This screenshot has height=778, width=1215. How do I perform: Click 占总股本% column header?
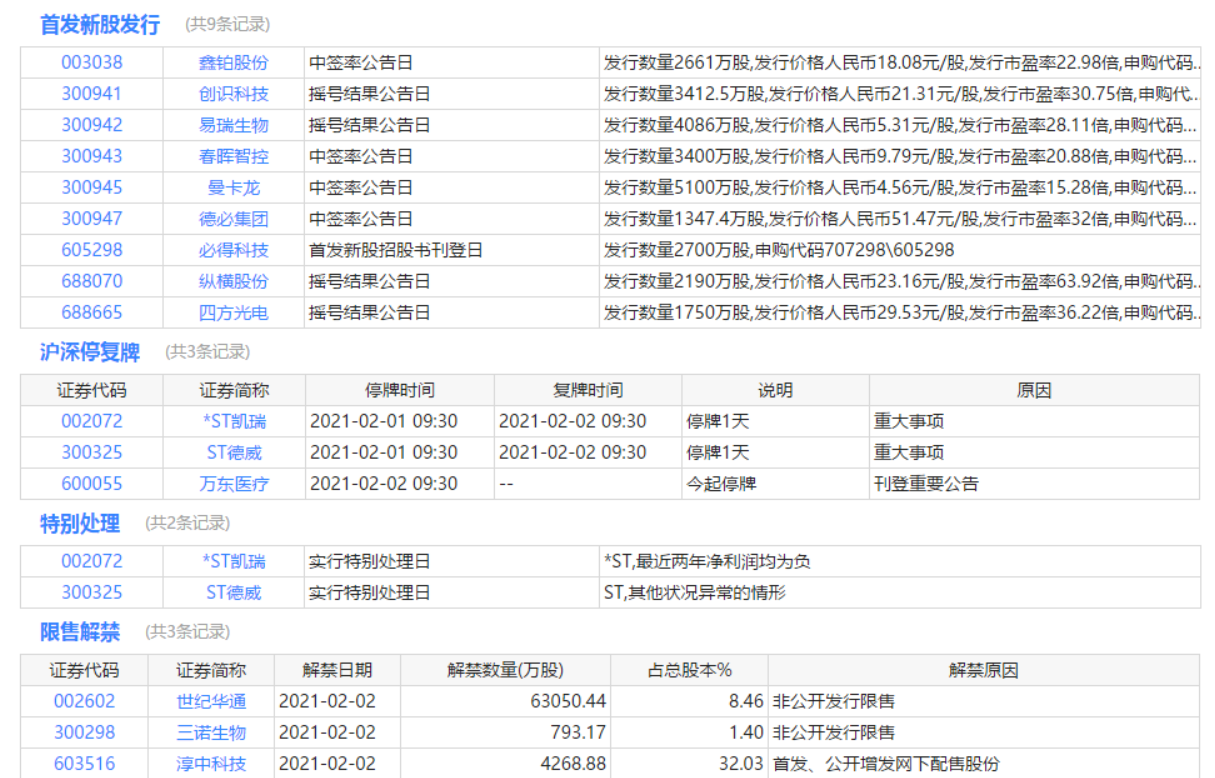click(689, 670)
